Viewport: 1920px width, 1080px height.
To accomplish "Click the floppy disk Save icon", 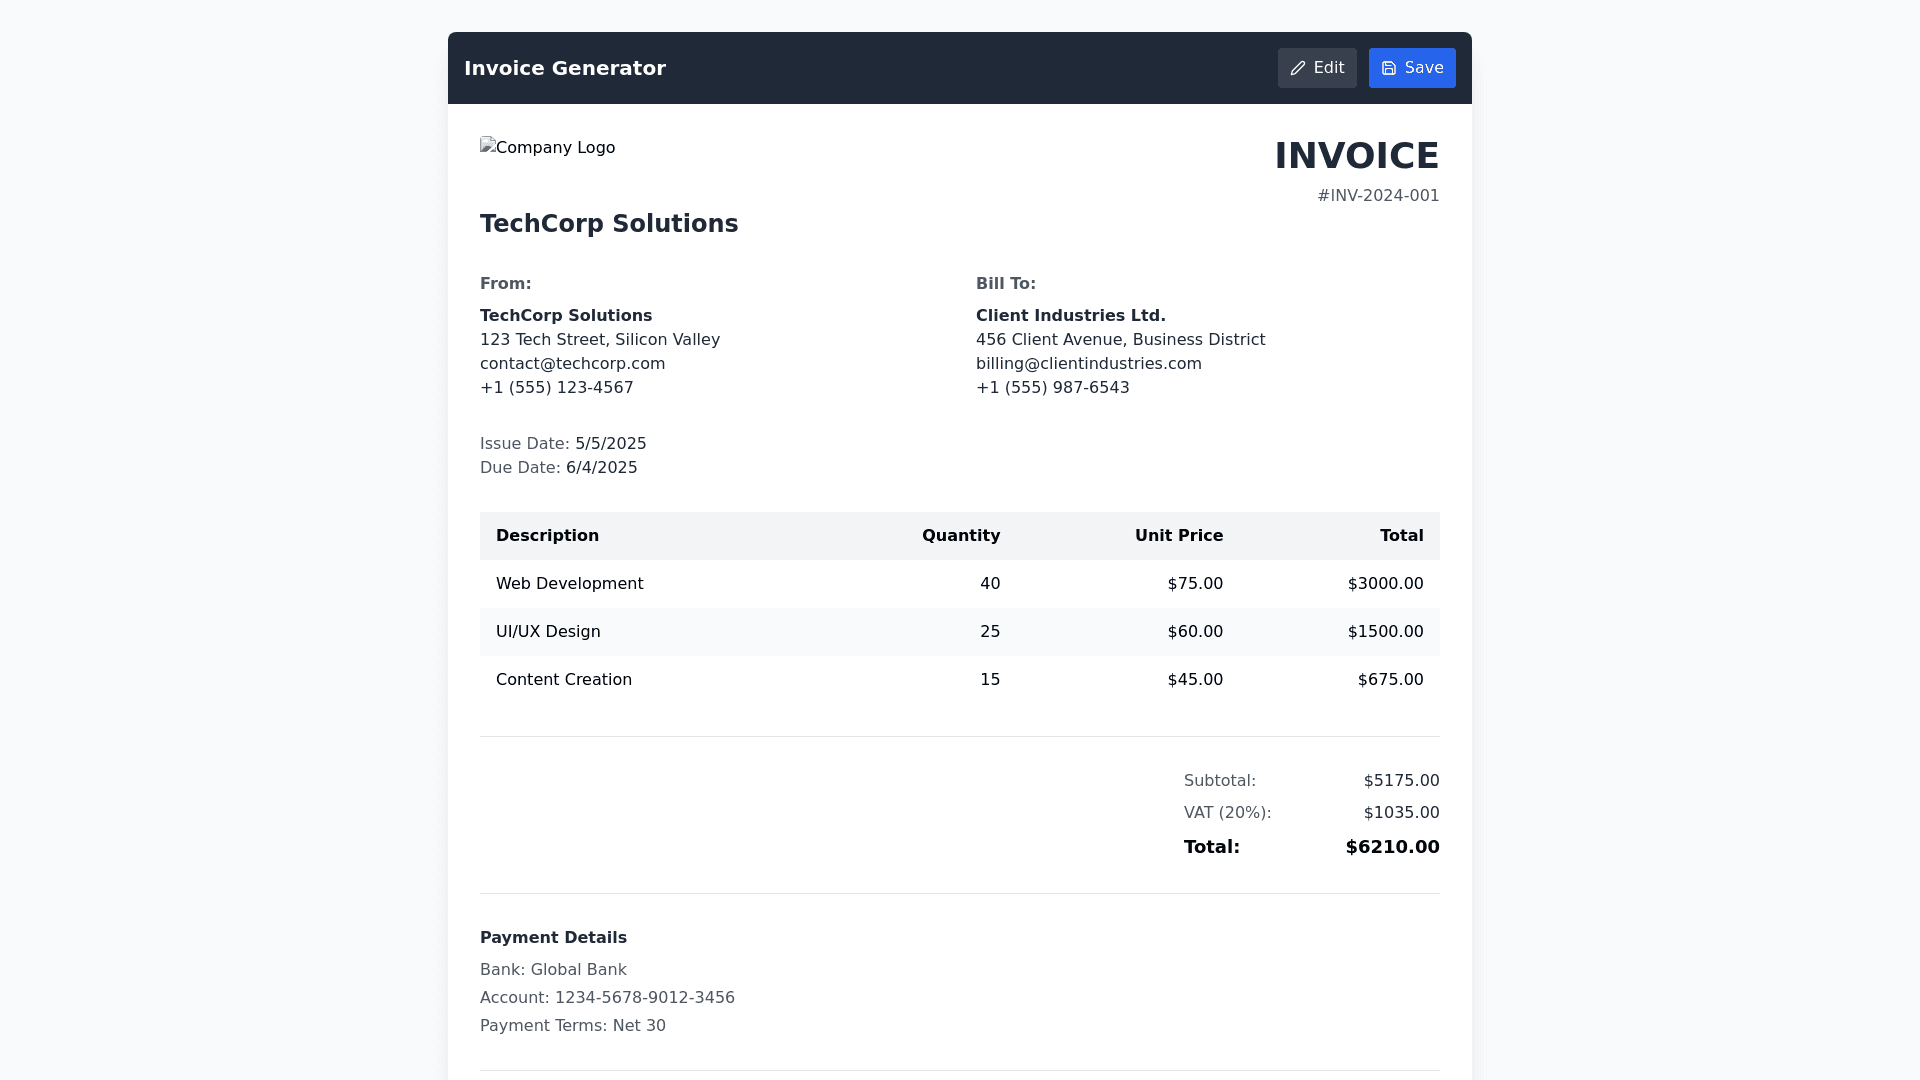I will coord(1389,68).
